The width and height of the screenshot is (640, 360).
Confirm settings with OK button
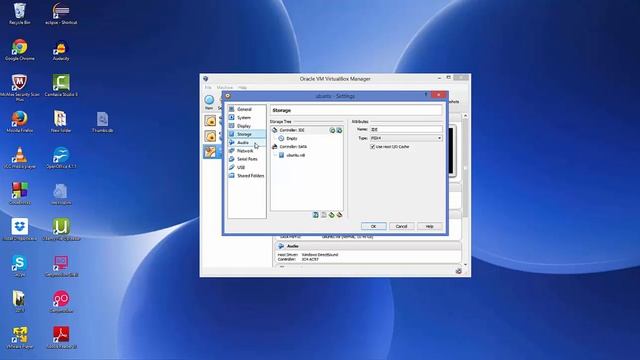click(x=373, y=227)
